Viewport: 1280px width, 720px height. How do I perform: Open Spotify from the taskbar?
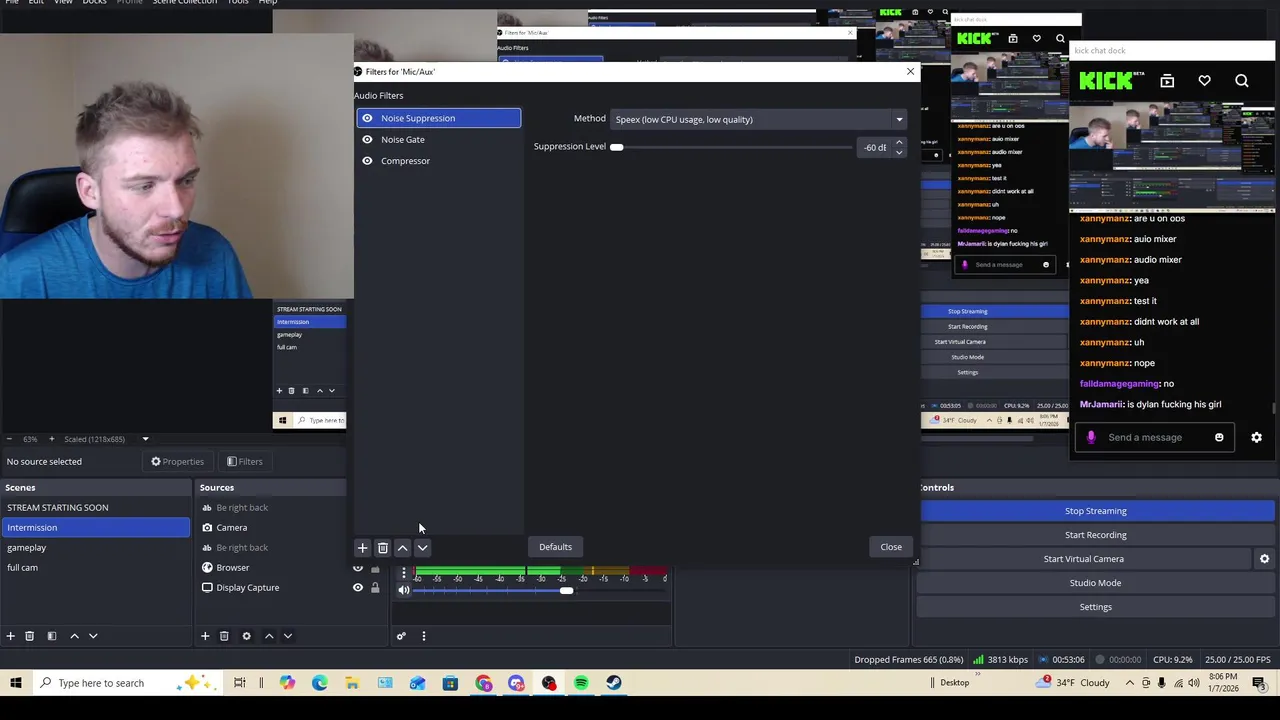coord(581,683)
